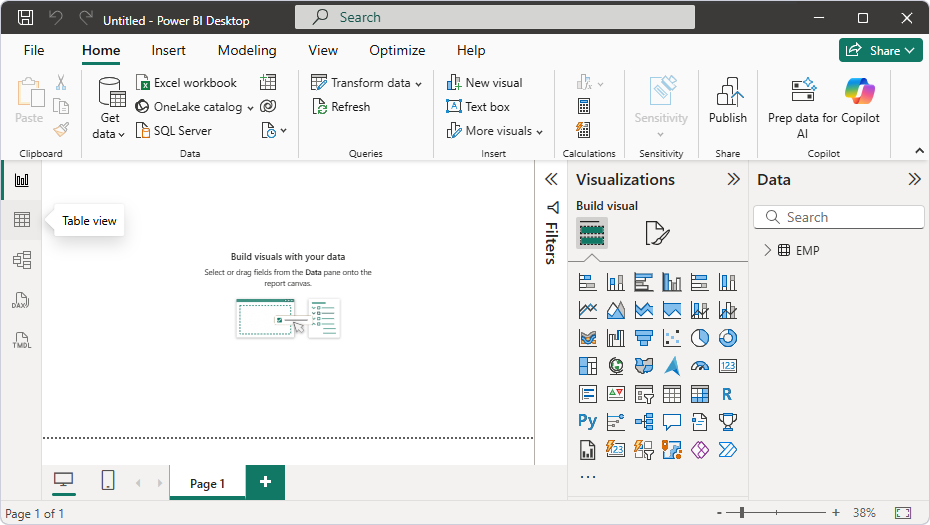Open the File menu
930x525 pixels.
34,51
